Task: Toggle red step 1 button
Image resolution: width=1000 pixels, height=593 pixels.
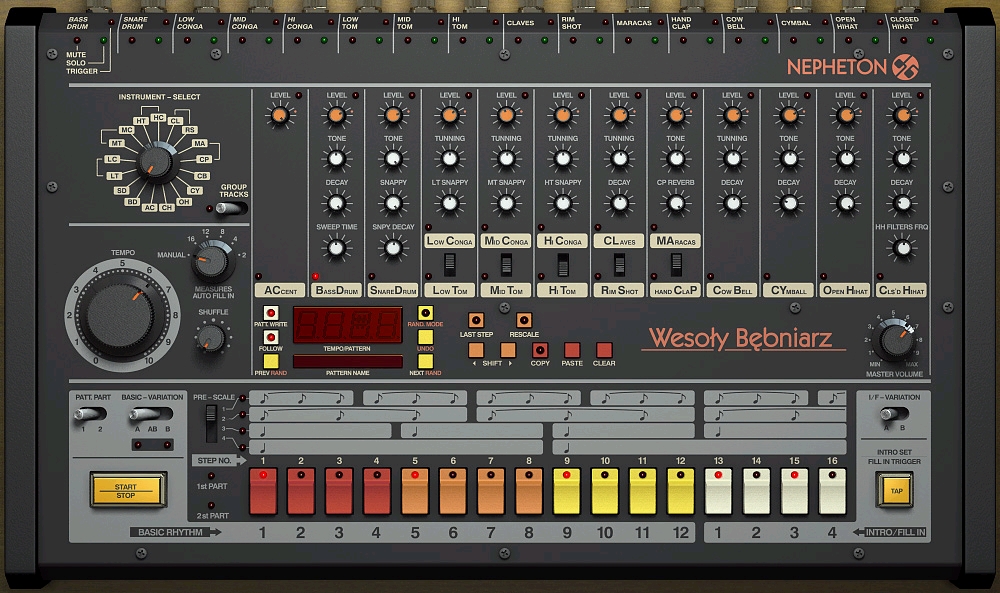Action: 263,491
